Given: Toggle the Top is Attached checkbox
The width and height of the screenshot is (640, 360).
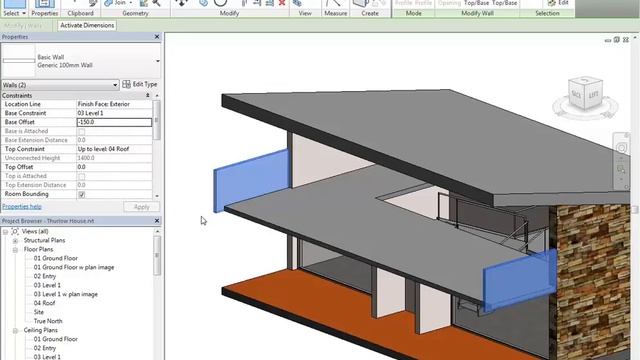Looking at the screenshot, I should click(x=82, y=177).
